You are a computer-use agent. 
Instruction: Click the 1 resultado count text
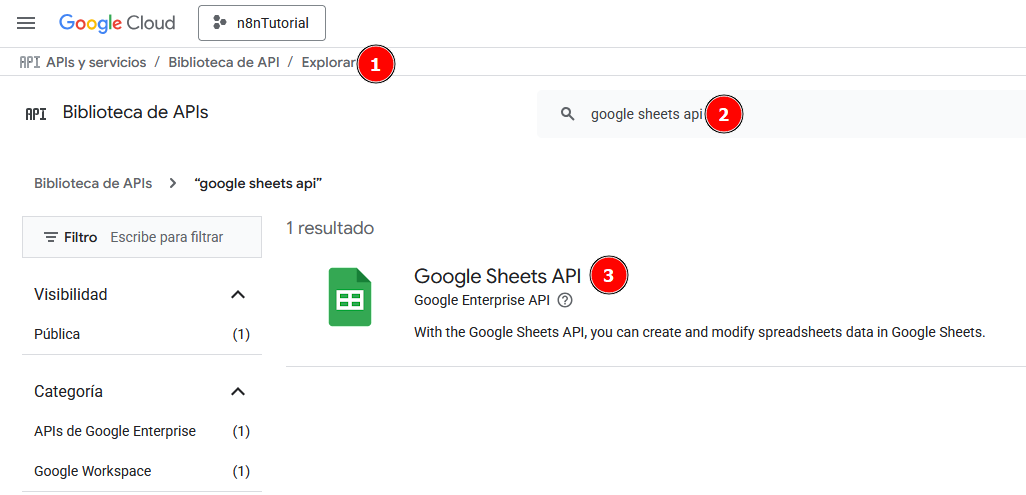click(x=330, y=229)
